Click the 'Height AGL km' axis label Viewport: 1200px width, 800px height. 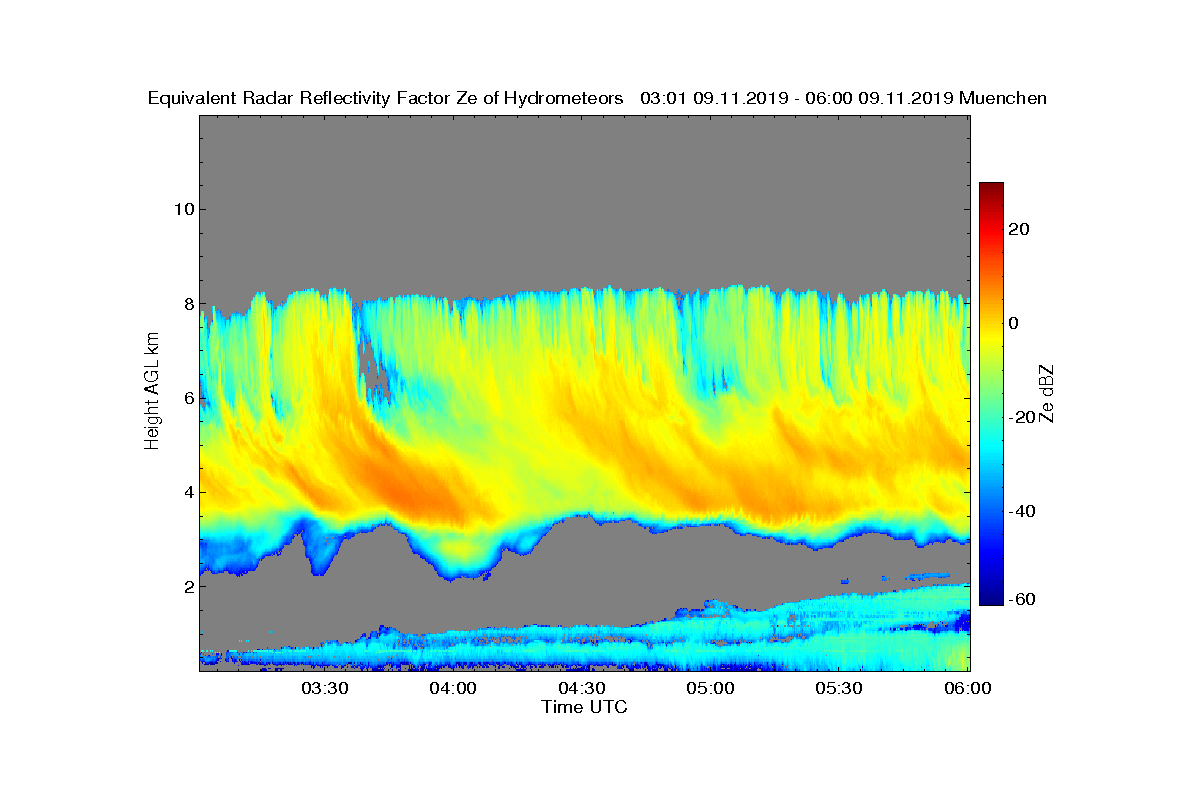[152, 392]
